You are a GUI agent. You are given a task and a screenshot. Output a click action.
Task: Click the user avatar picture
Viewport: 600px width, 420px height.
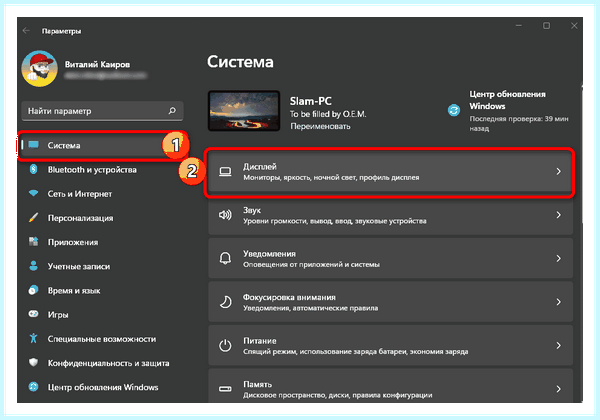39,69
